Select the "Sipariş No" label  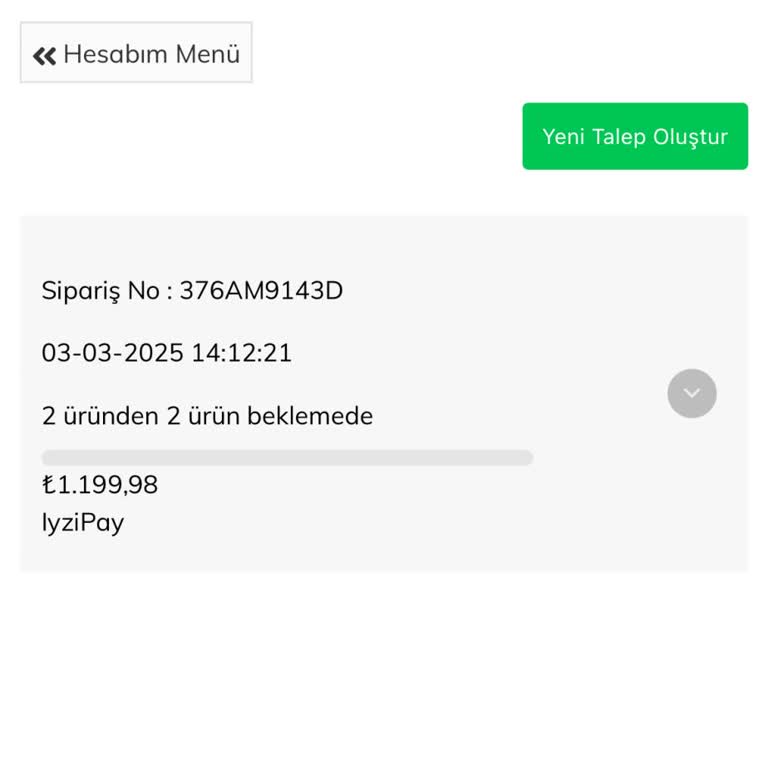click(100, 291)
